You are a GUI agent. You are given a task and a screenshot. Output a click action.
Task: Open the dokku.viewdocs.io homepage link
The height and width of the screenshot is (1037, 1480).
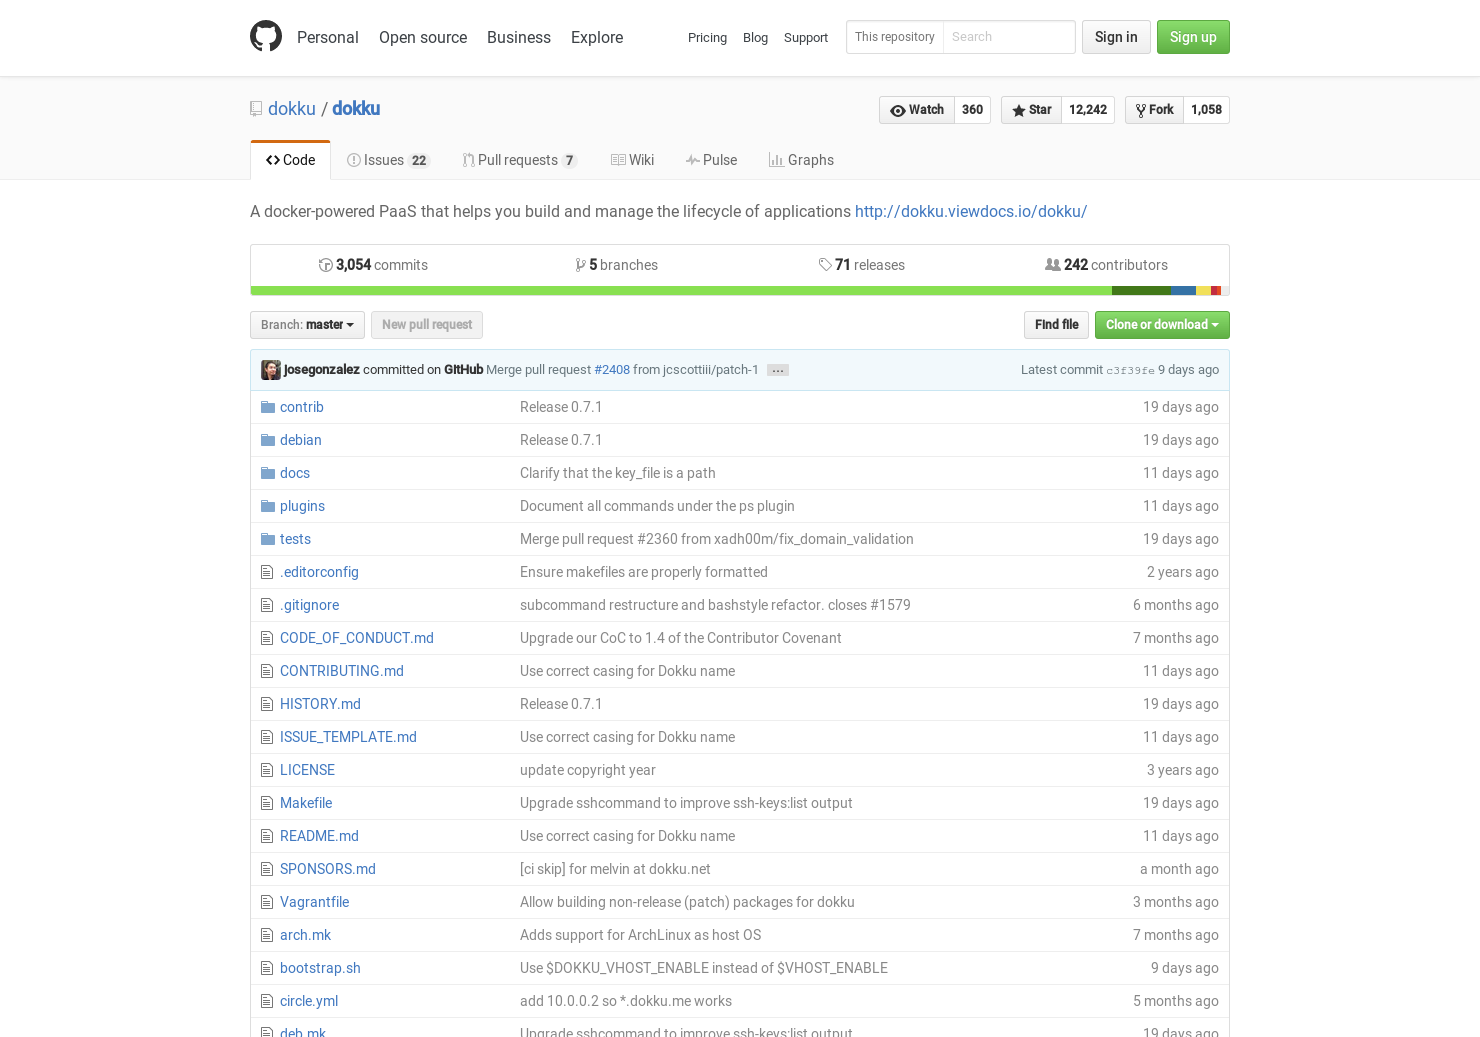tap(971, 212)
